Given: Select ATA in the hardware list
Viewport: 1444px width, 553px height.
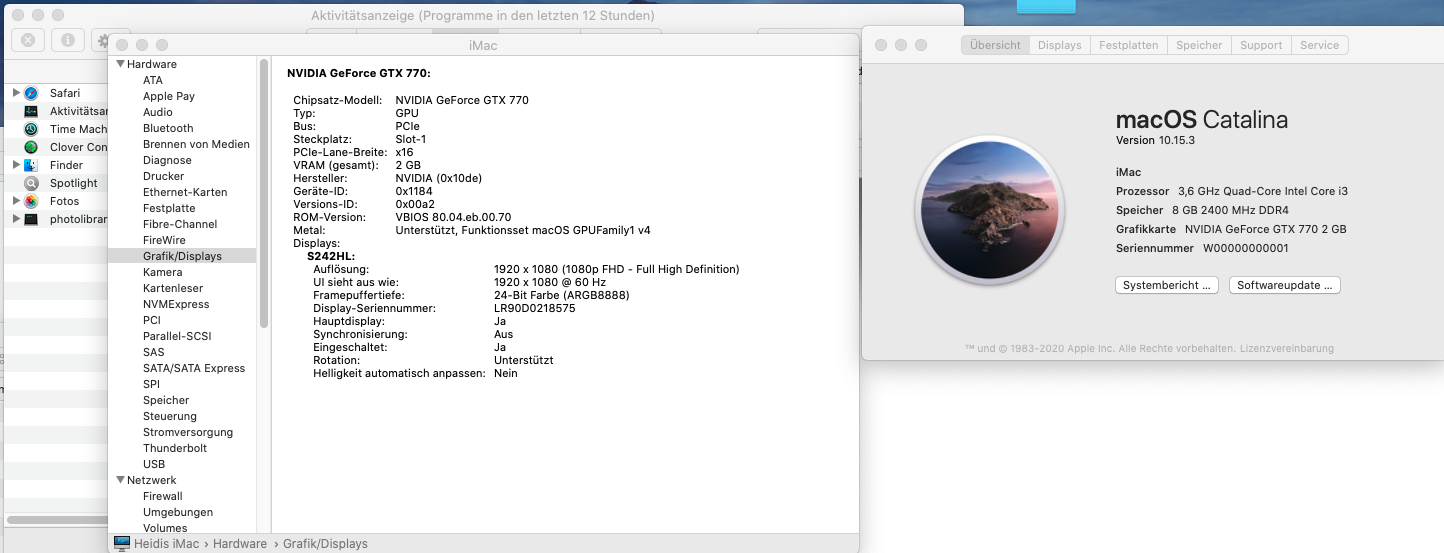Looking at the screenshot, I should (x=153, y=80).
